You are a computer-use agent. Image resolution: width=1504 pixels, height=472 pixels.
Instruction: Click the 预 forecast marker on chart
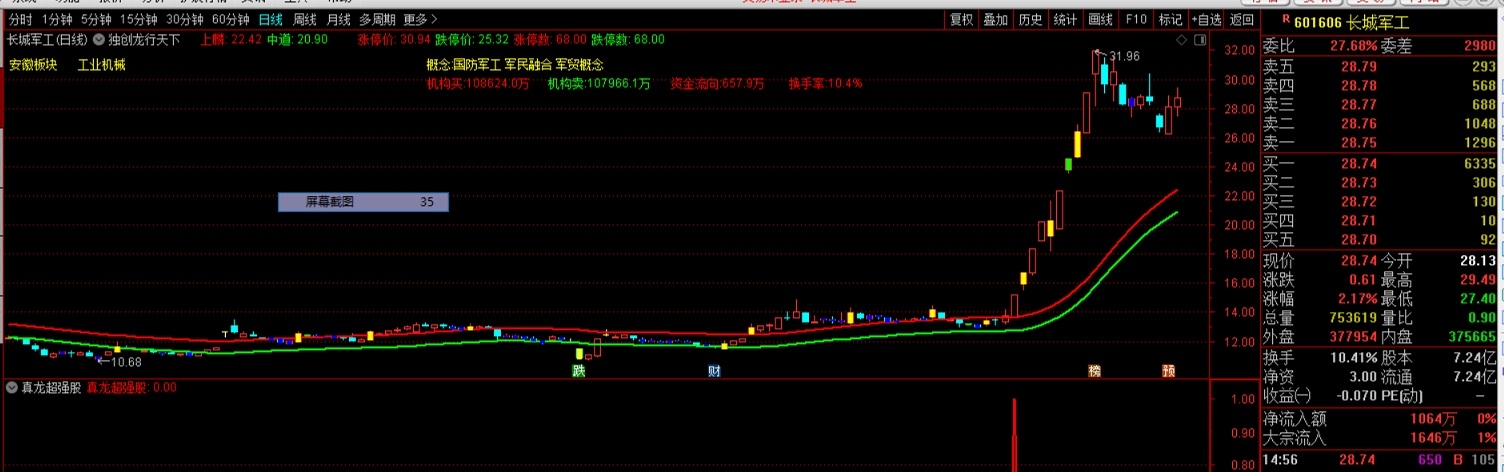1168,371
